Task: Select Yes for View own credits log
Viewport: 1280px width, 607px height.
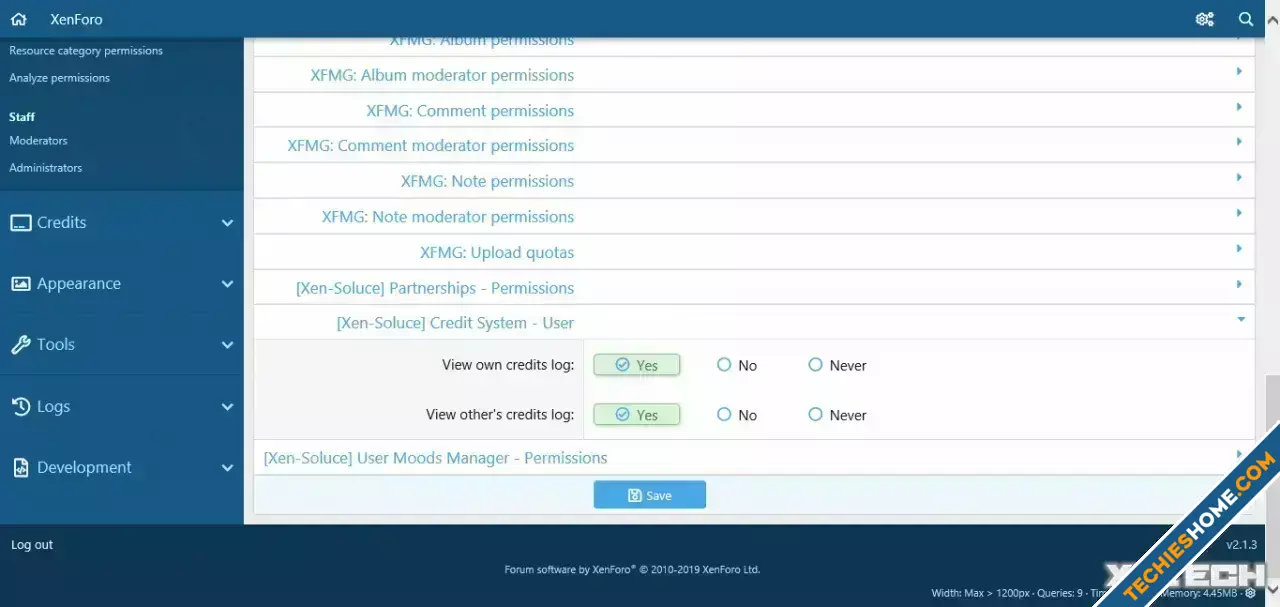Action: coord(637,365)
